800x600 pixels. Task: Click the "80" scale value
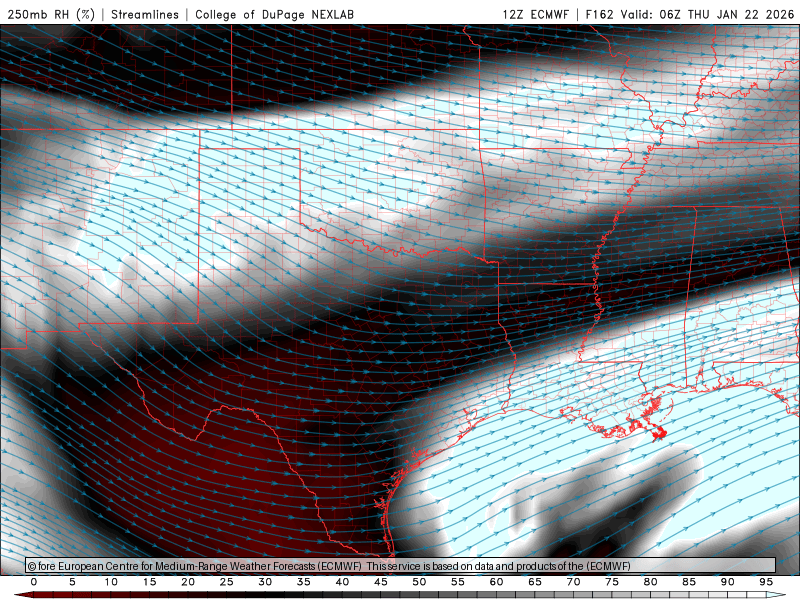(x=650, y=582)
